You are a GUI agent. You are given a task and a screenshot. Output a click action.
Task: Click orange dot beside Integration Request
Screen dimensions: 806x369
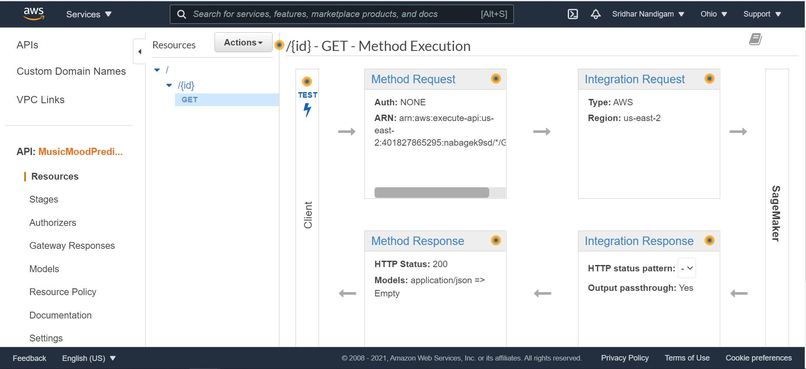pyautogui.click(x=709, y=79)
